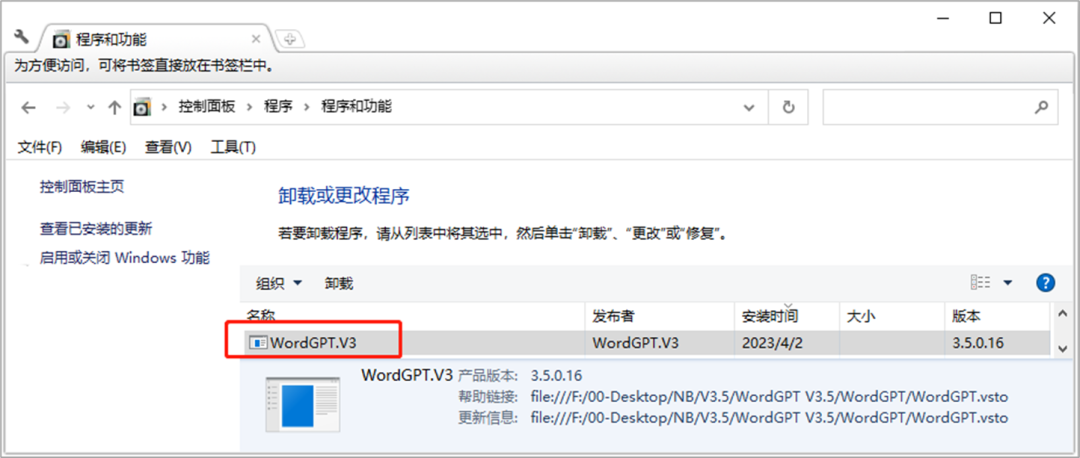Change view with the view options icon

point(980,282)
